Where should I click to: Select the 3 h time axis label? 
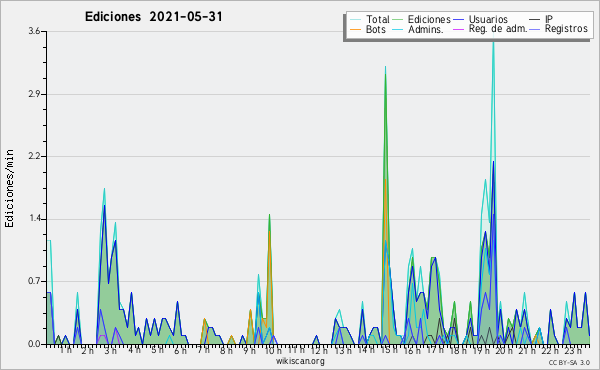pyautogui.click(x=111, y=350)
